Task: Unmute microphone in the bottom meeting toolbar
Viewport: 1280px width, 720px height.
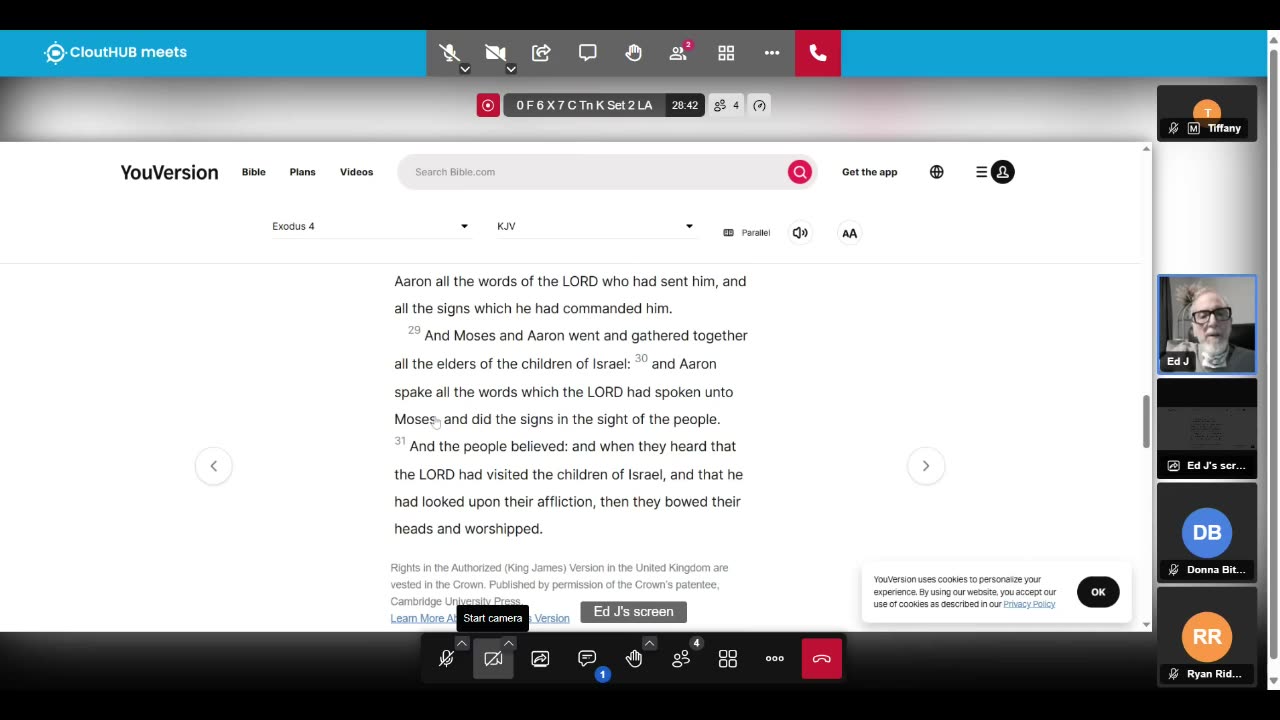Action: pos(446,659)
